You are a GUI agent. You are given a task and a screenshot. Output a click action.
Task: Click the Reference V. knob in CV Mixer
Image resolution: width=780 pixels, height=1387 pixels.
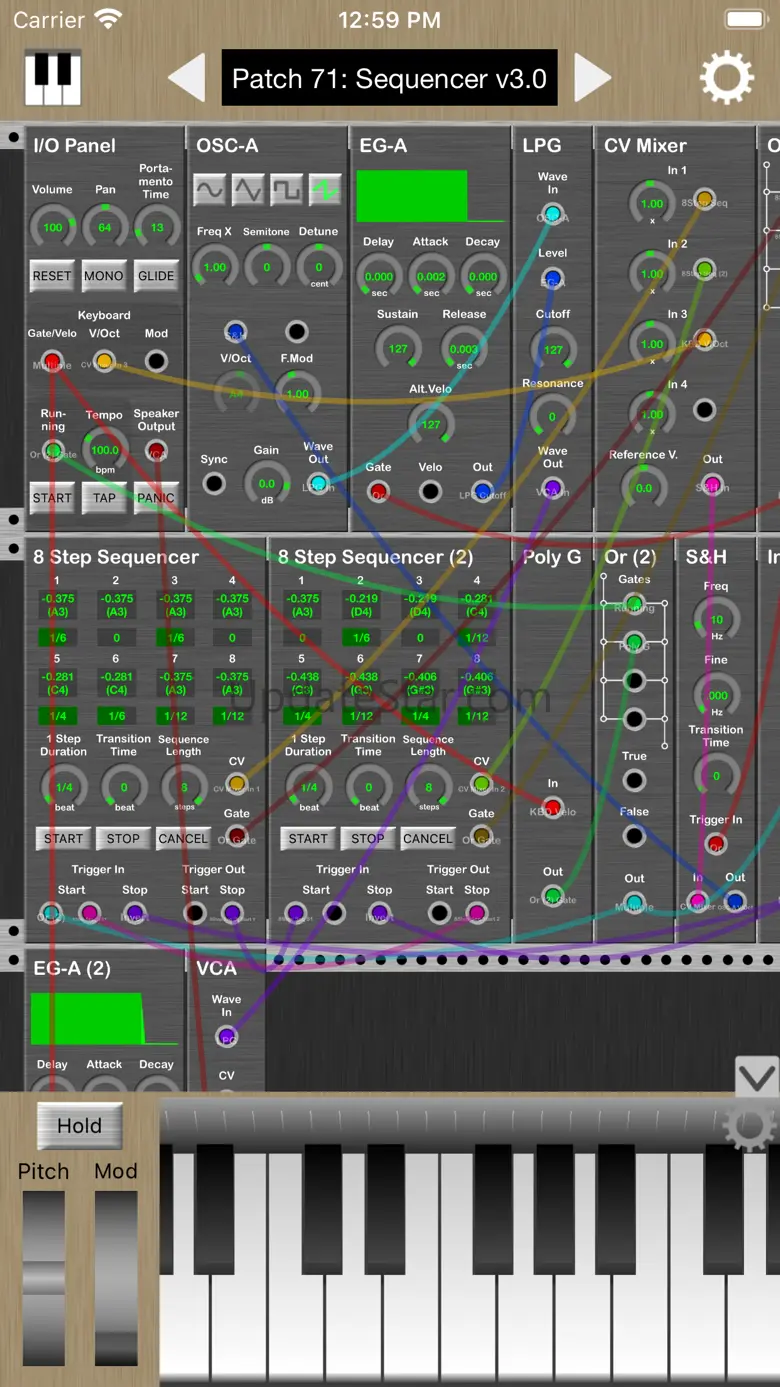(x=644, y=487)
